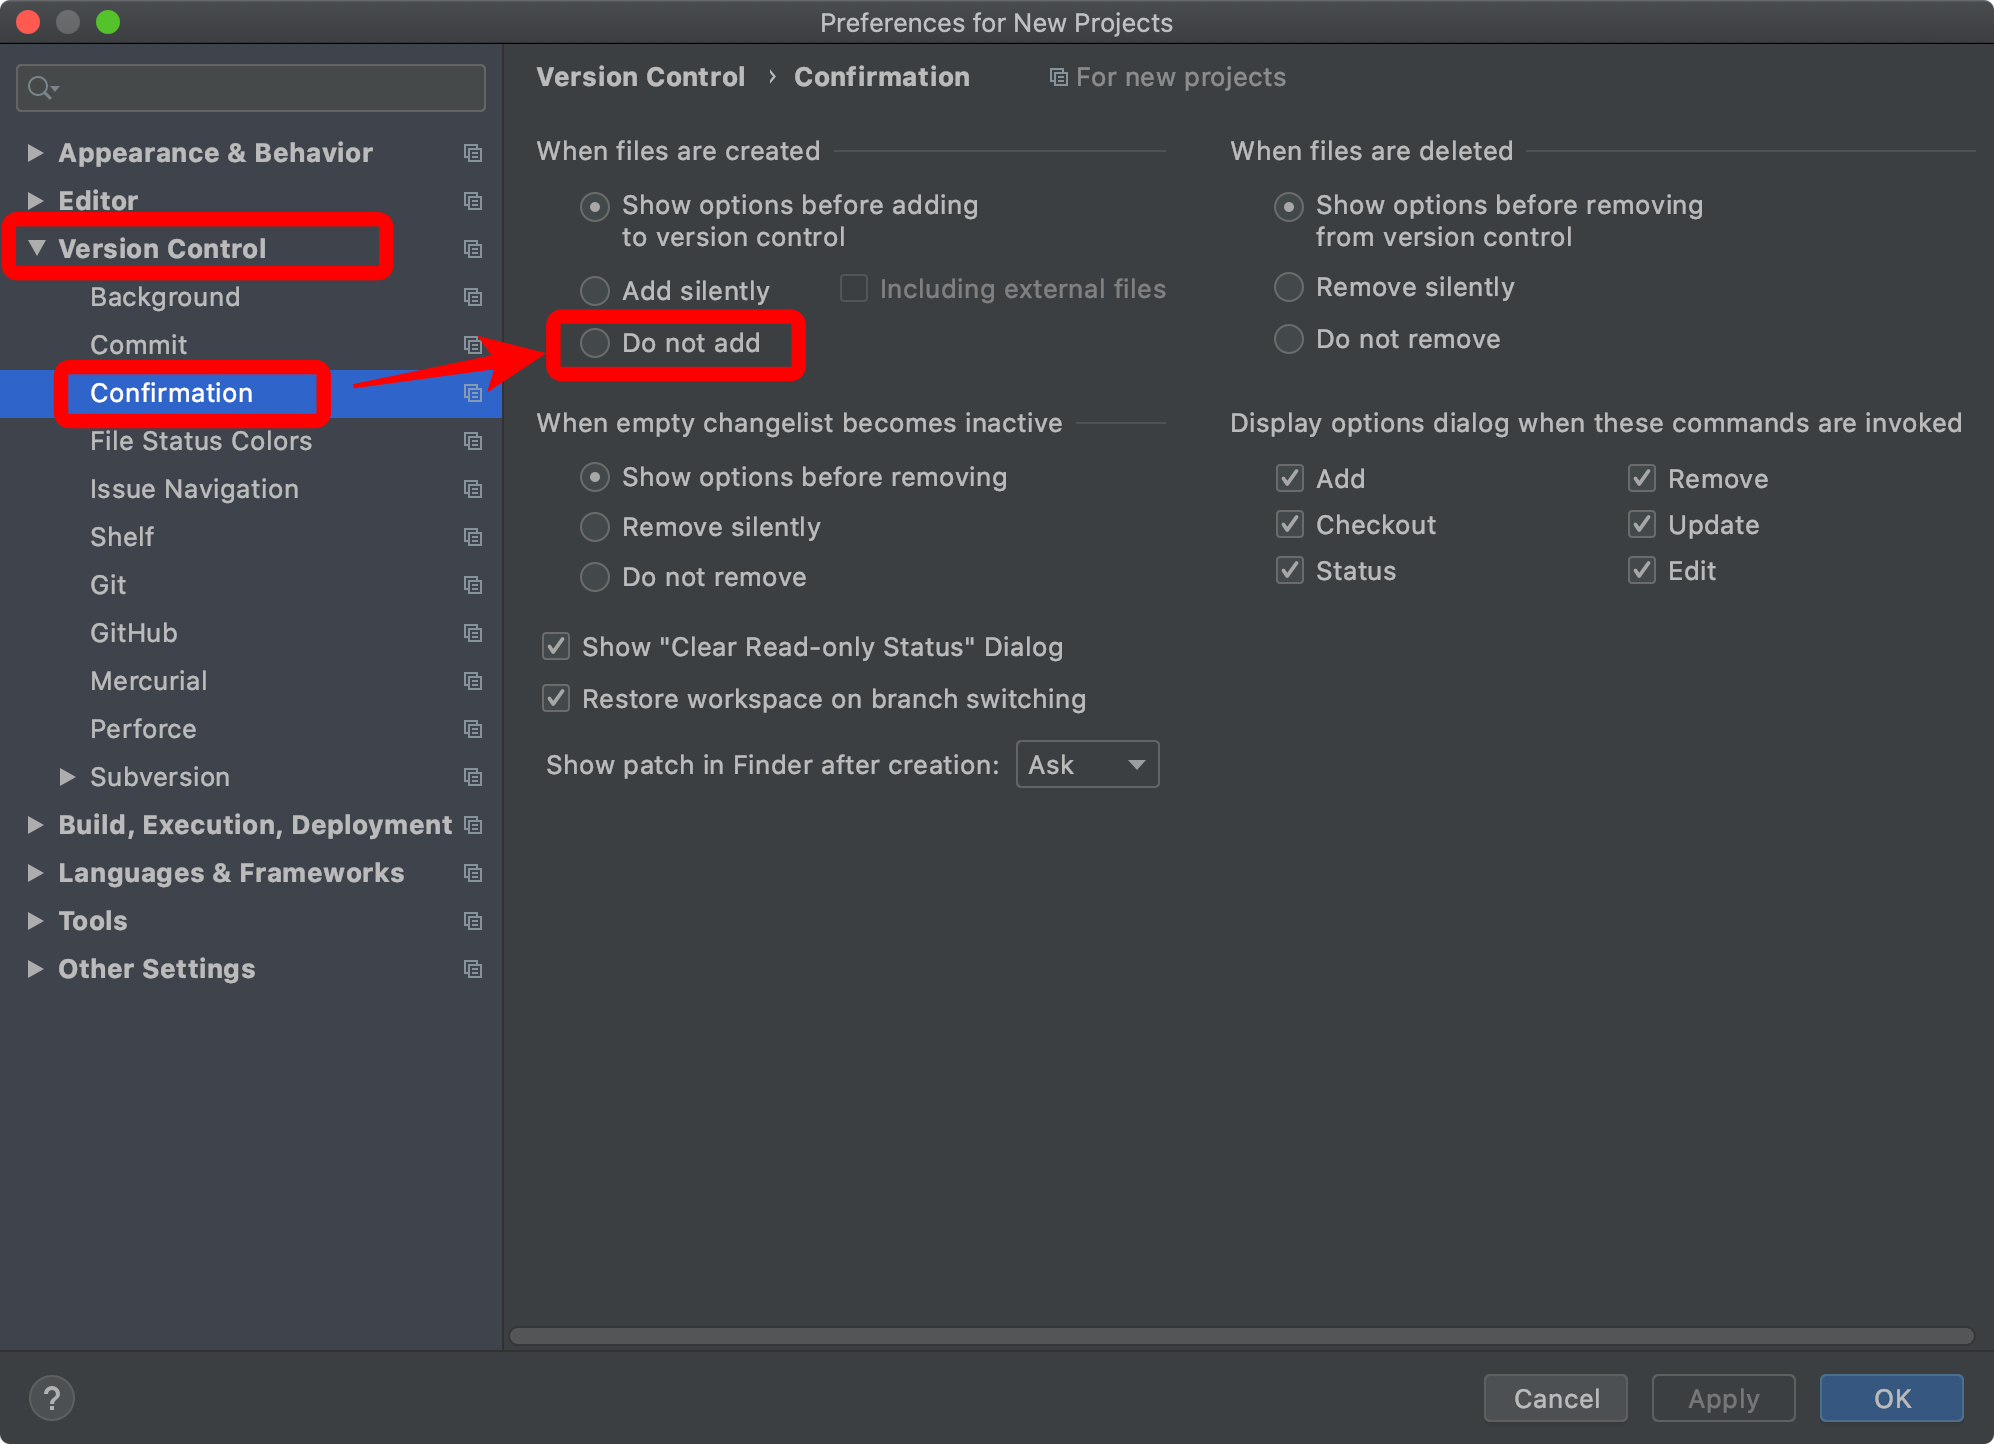The image size is (1994, 1444).
Task: Open the "Show patch in Finder" Ask dropdown
Action: pos(1087,764)
